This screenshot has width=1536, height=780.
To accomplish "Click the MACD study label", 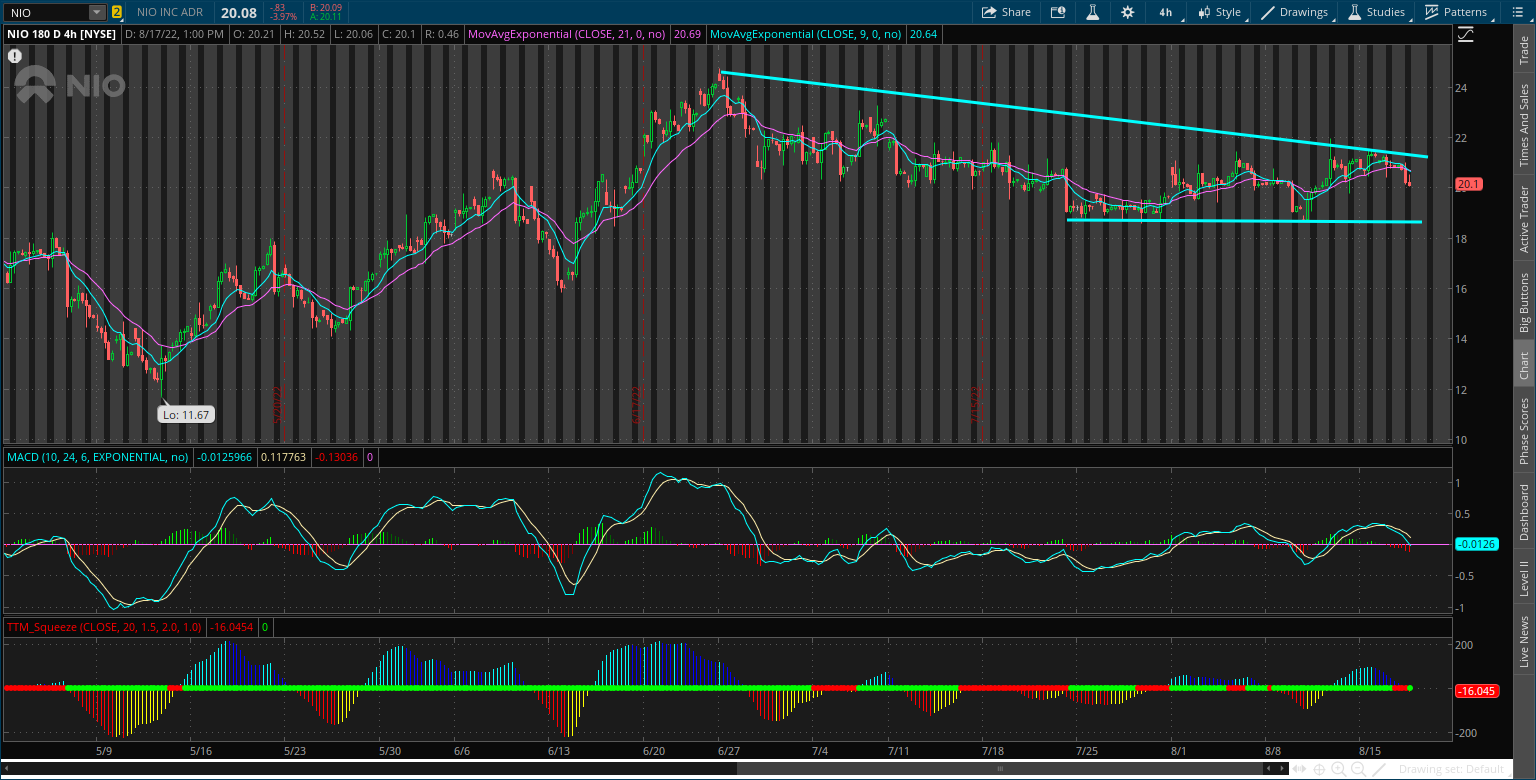I will click(x=98, y=457).
